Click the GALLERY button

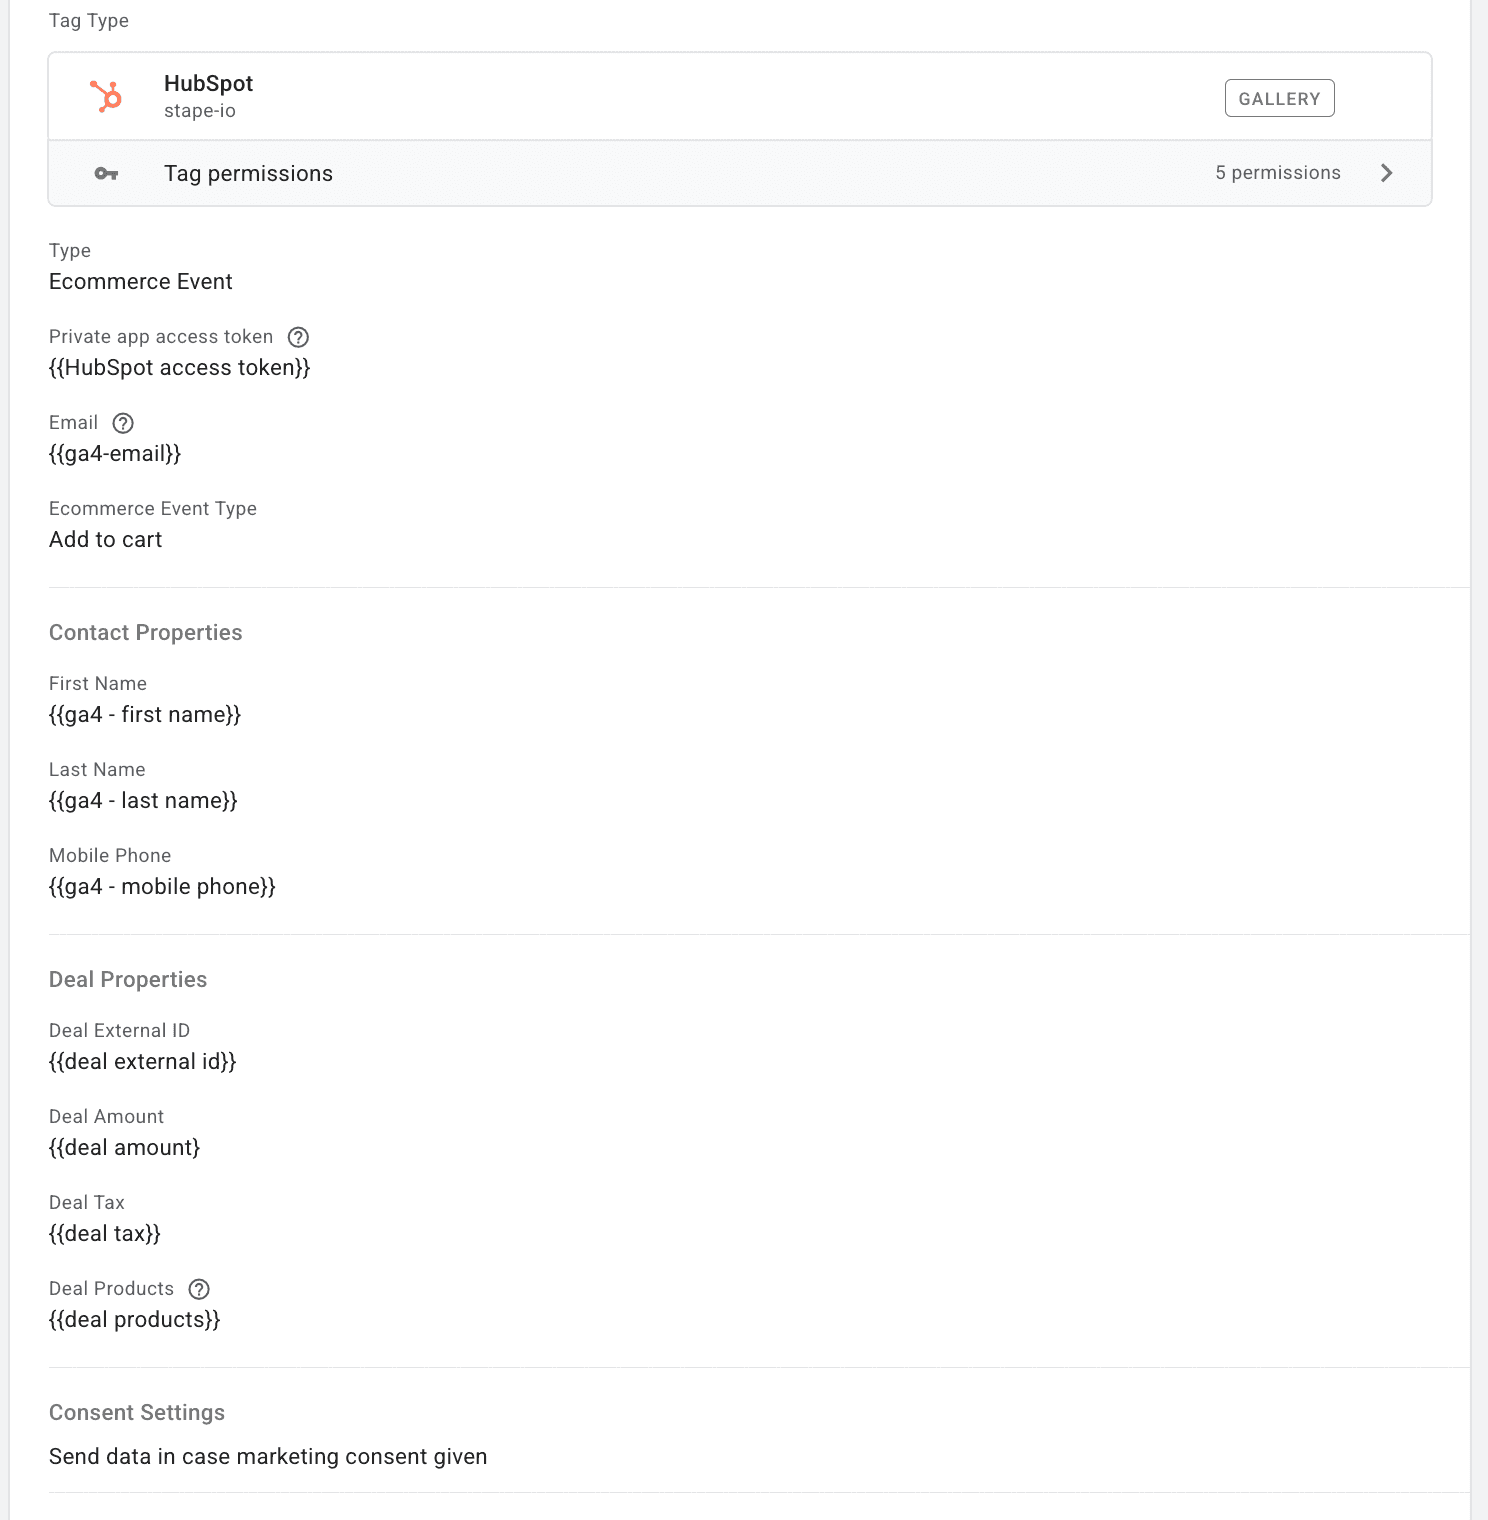[1279, 97]
